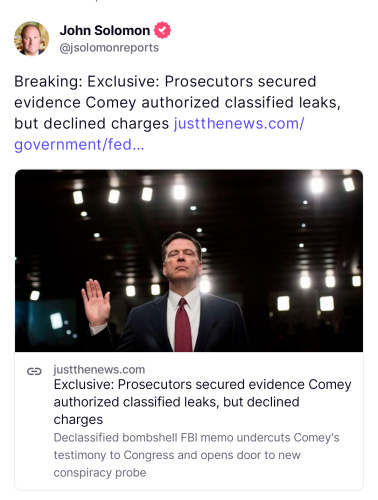Click the chain link icon in card

(34, 371)
